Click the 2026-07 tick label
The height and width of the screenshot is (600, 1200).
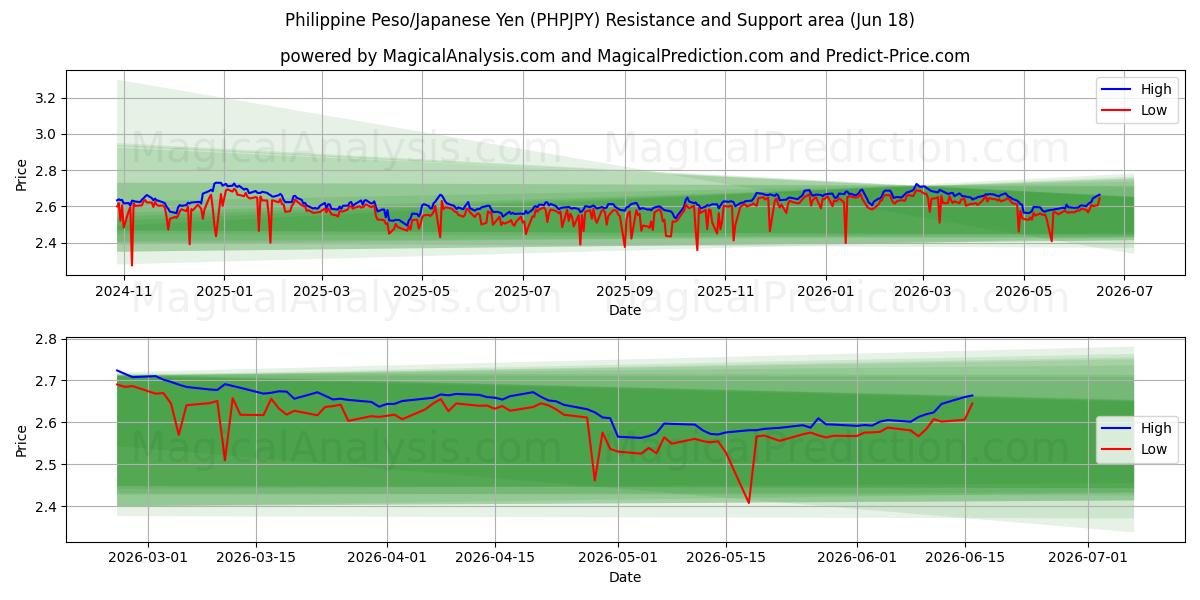coord(1123,292)
